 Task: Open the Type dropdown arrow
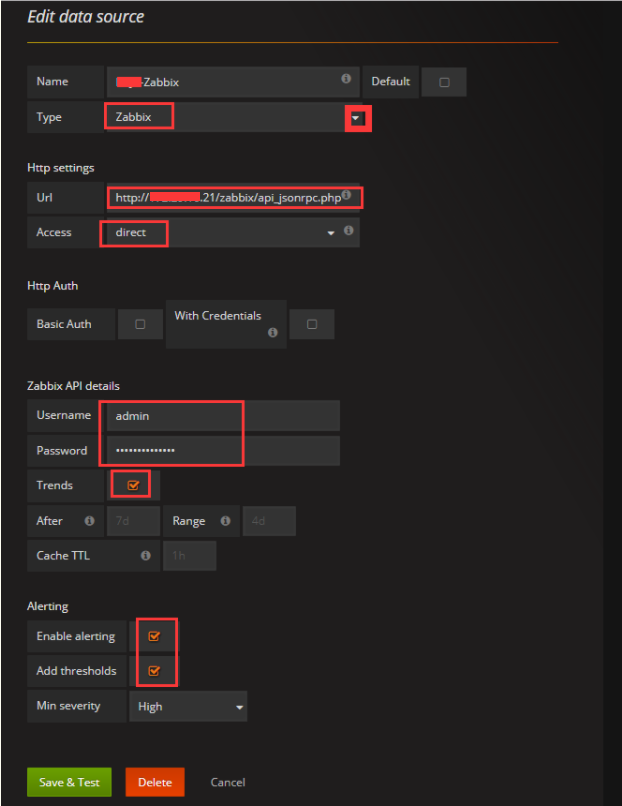coord(355,118)
